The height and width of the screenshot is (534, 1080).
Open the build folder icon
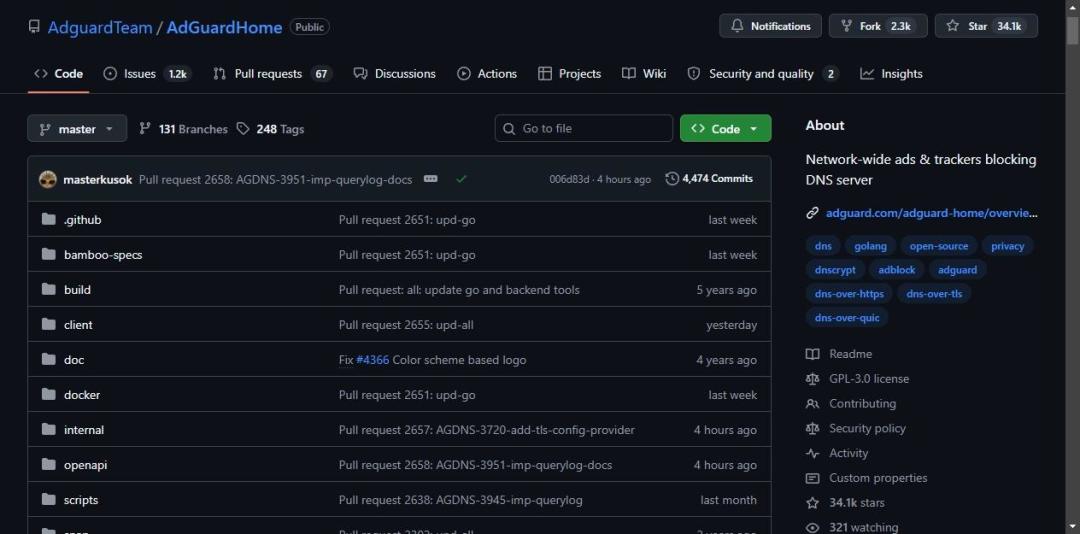(x=48, y=289)
